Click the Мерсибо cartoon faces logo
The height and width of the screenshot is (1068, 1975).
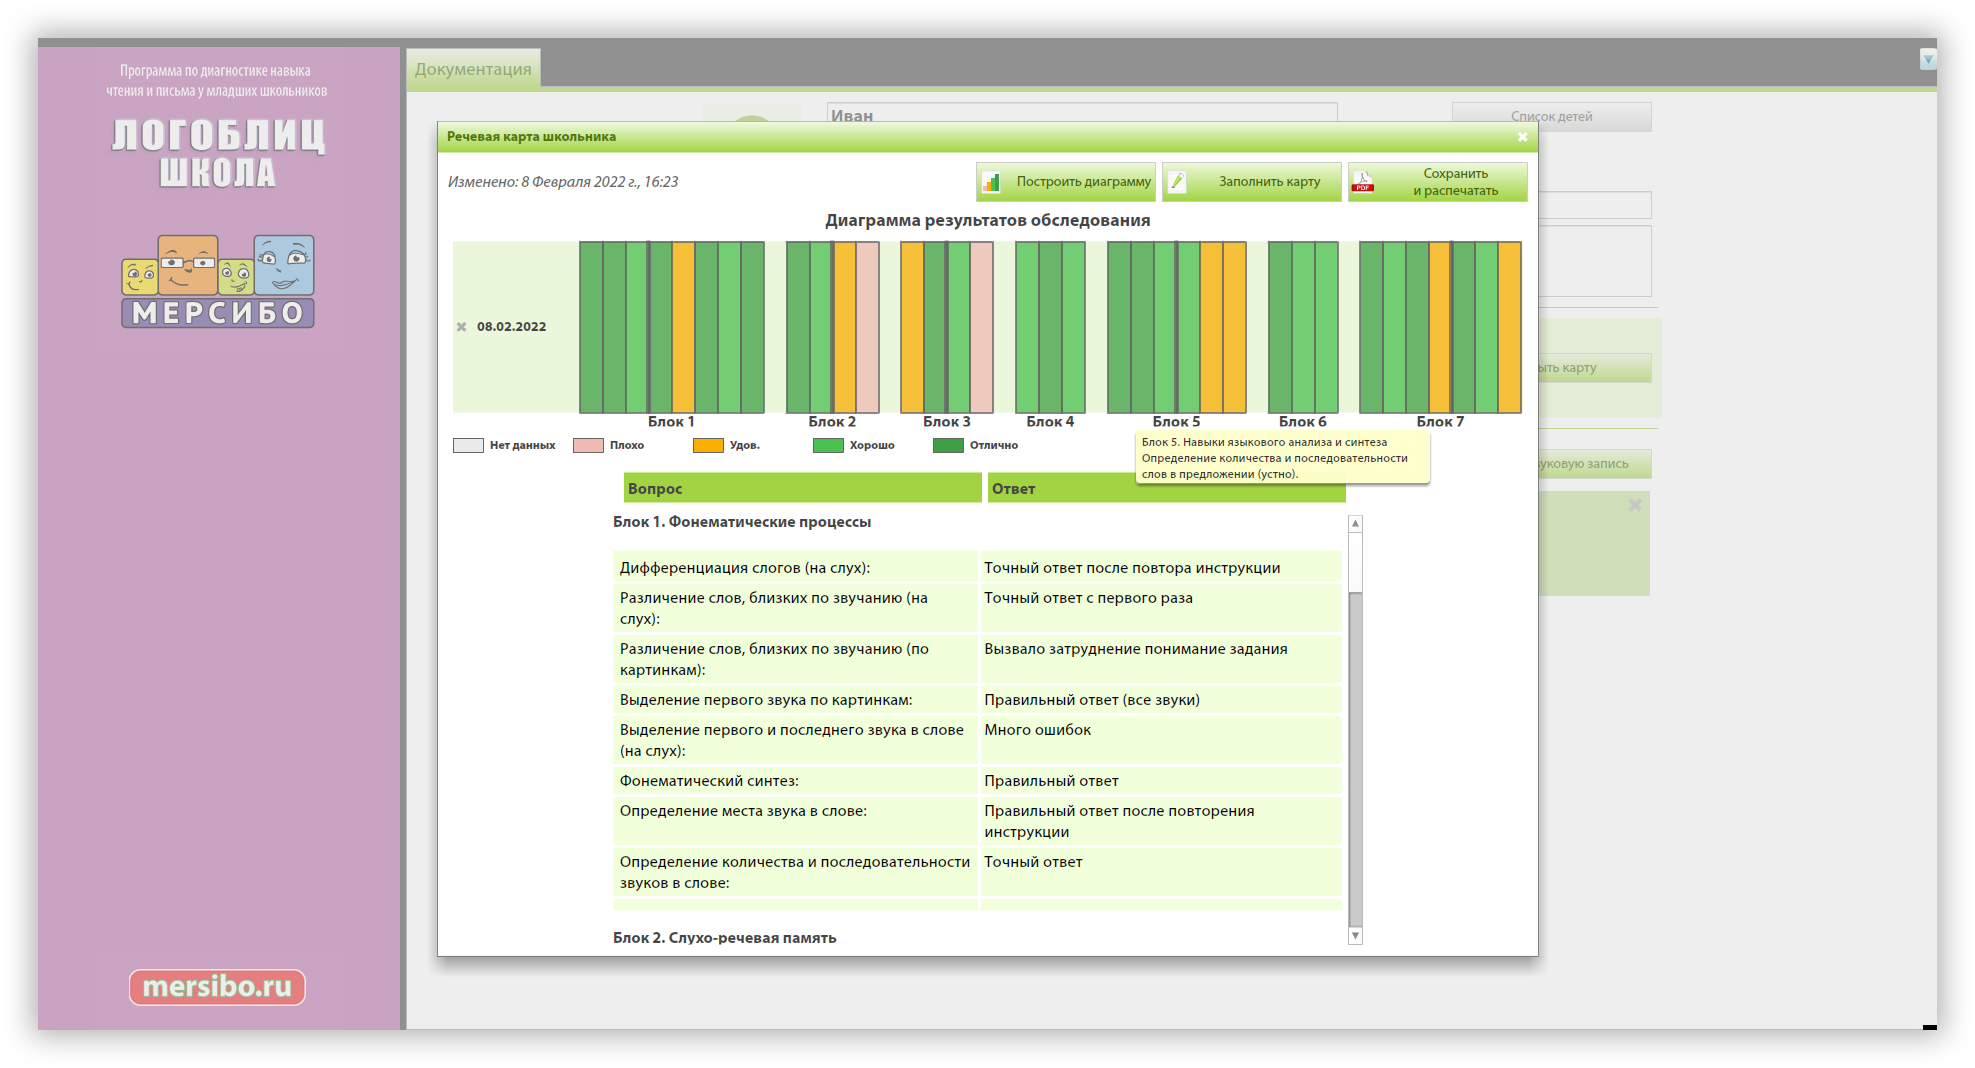(x=218, y=281)
